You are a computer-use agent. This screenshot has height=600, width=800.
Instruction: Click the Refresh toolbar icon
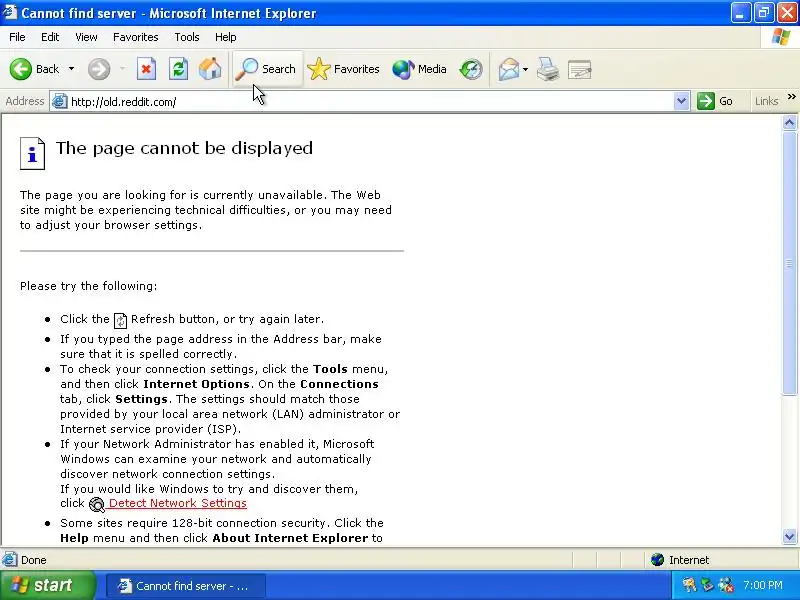pos(178,69)
